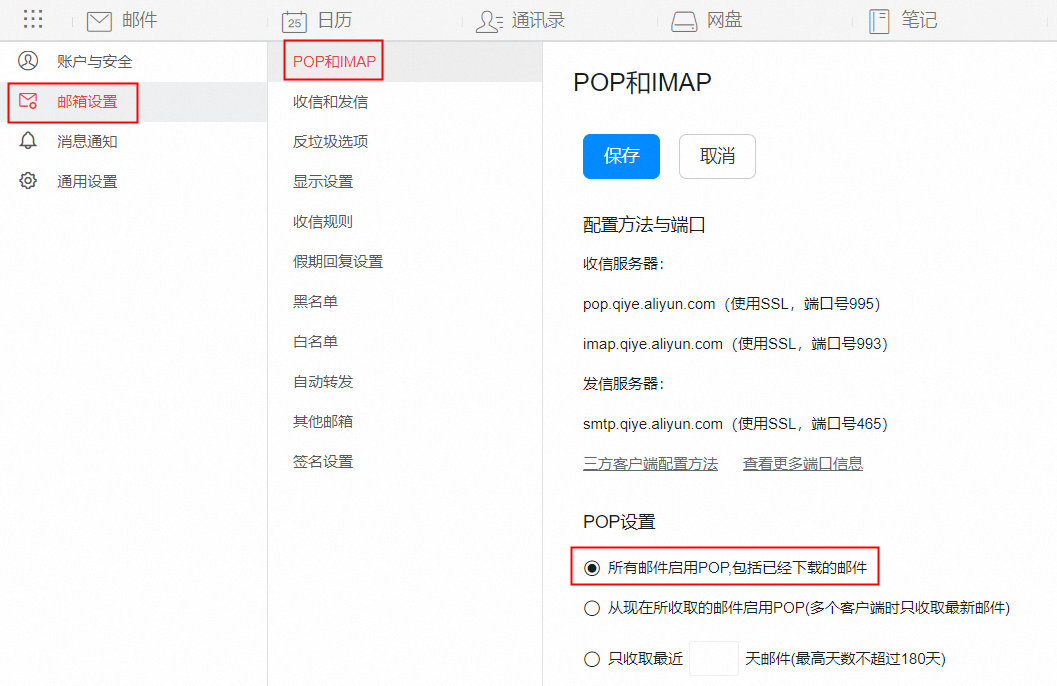Viewport: 1057px width, 686px height.
Task: Click the general settings gear icon
Action: pyautogui.click(x=28, y=181)
